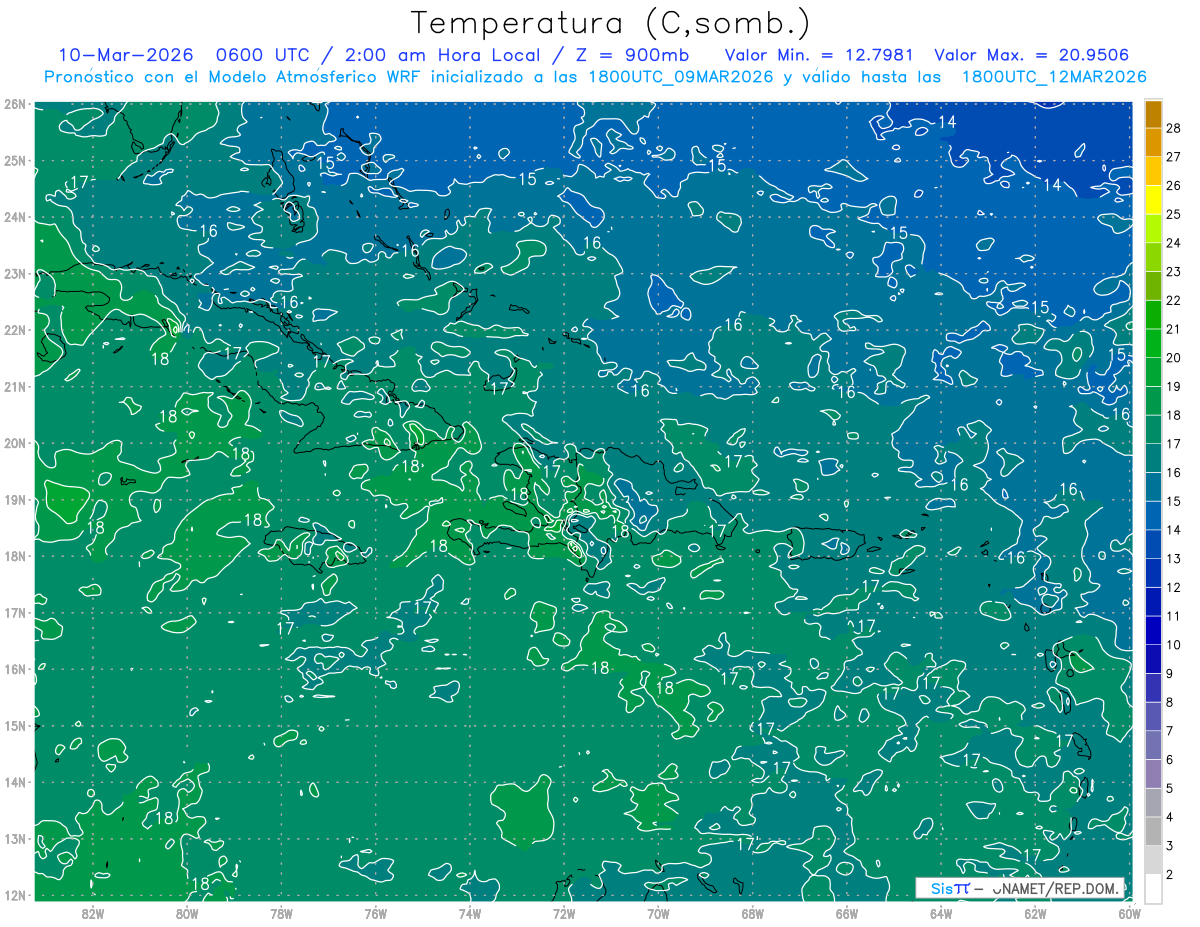Viewport: 1200px width, 927px height.
Task: Click the "70W" longitude label
Action: tap(658, 913)
